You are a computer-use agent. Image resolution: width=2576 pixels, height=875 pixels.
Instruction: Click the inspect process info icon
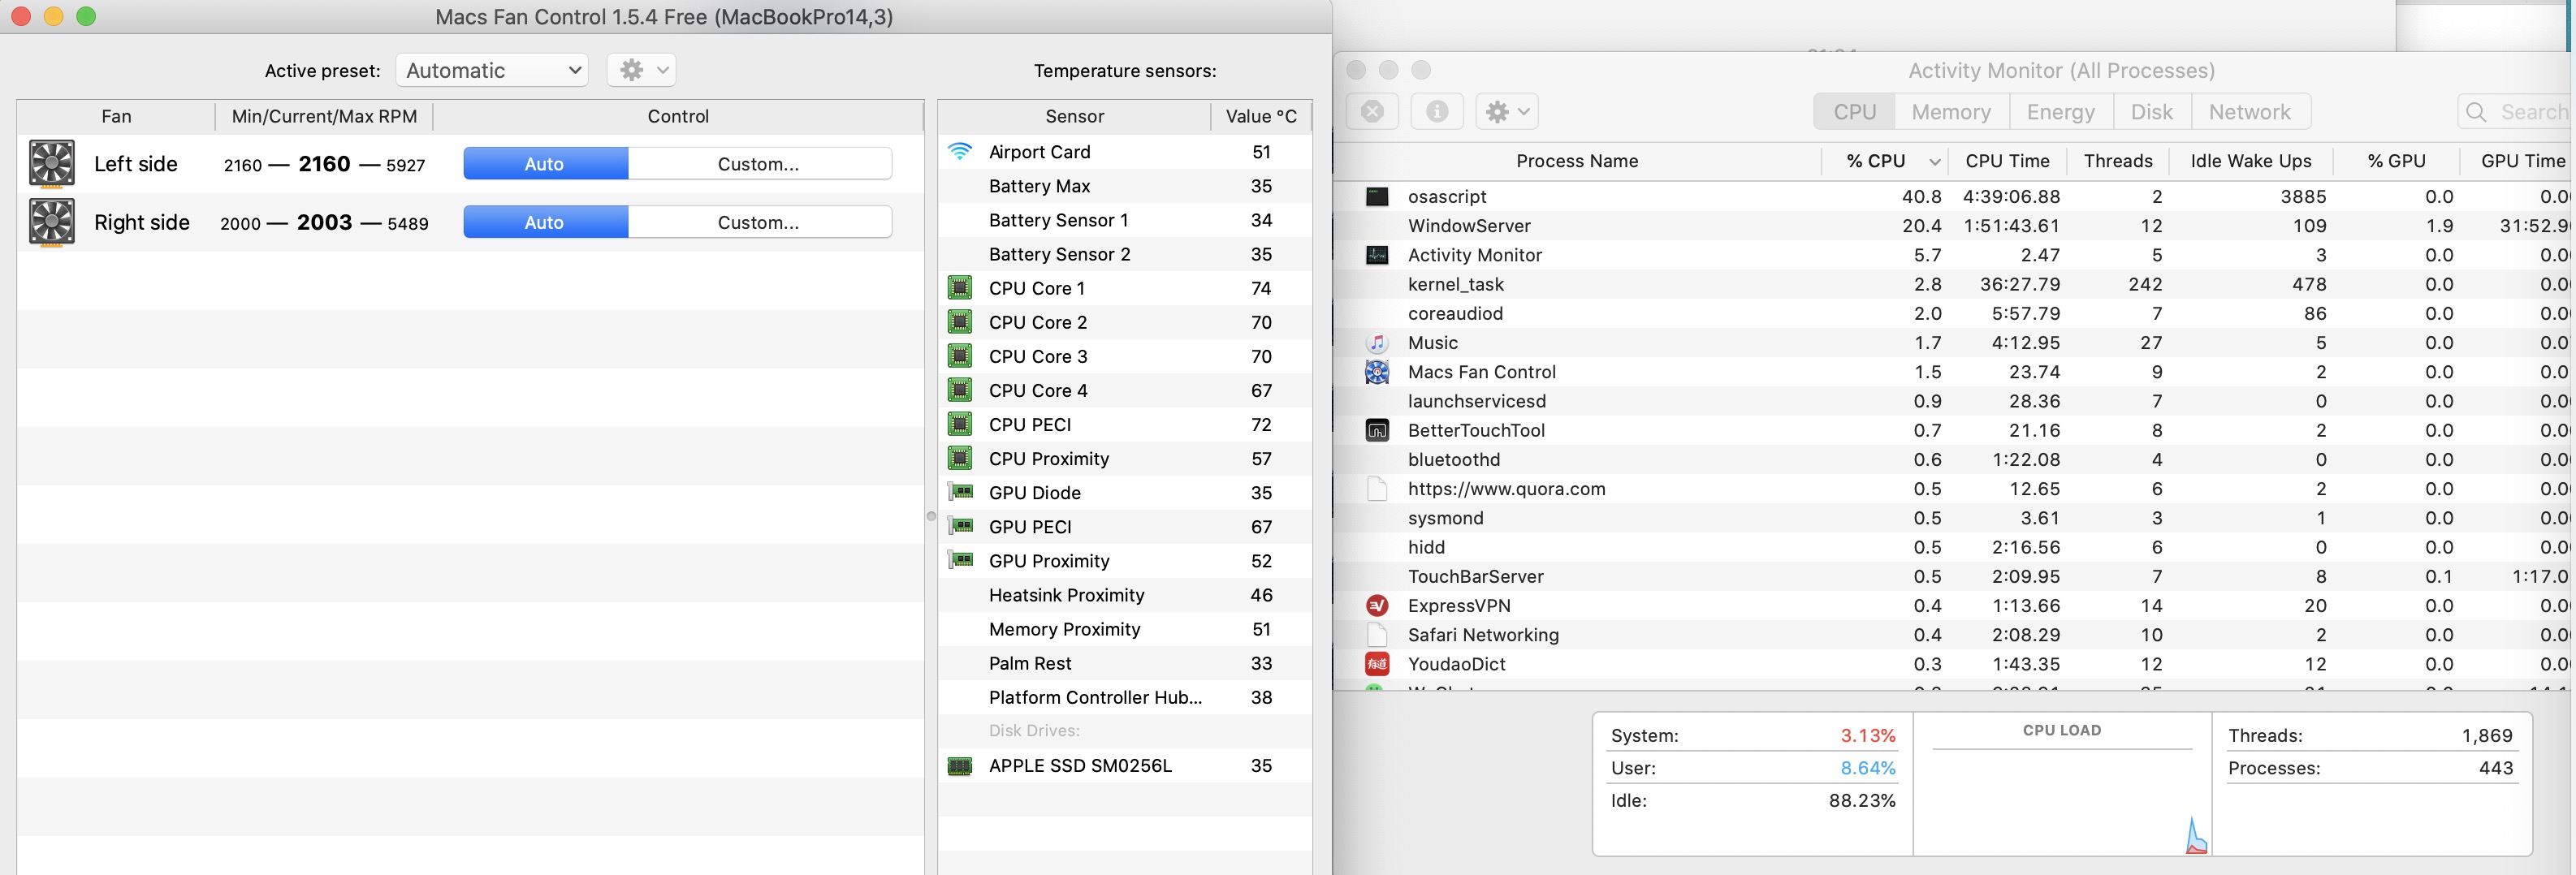(x=1436, y=112)
